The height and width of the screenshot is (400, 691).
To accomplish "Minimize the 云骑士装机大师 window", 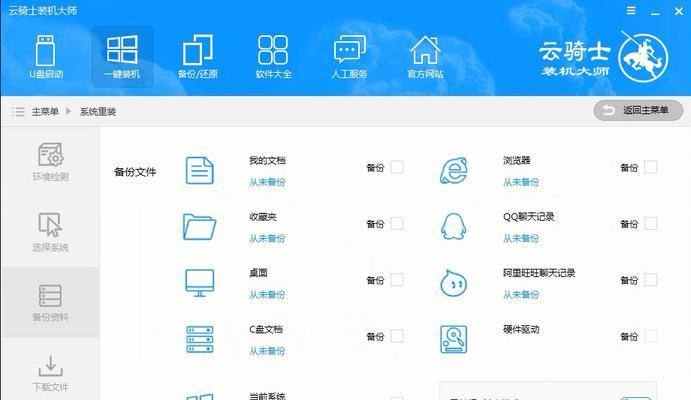I will pyautogui.click(x=655, y=12).
